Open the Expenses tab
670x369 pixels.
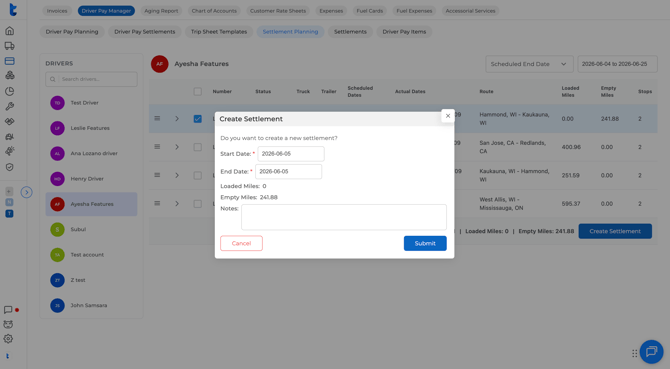point(331,11)
